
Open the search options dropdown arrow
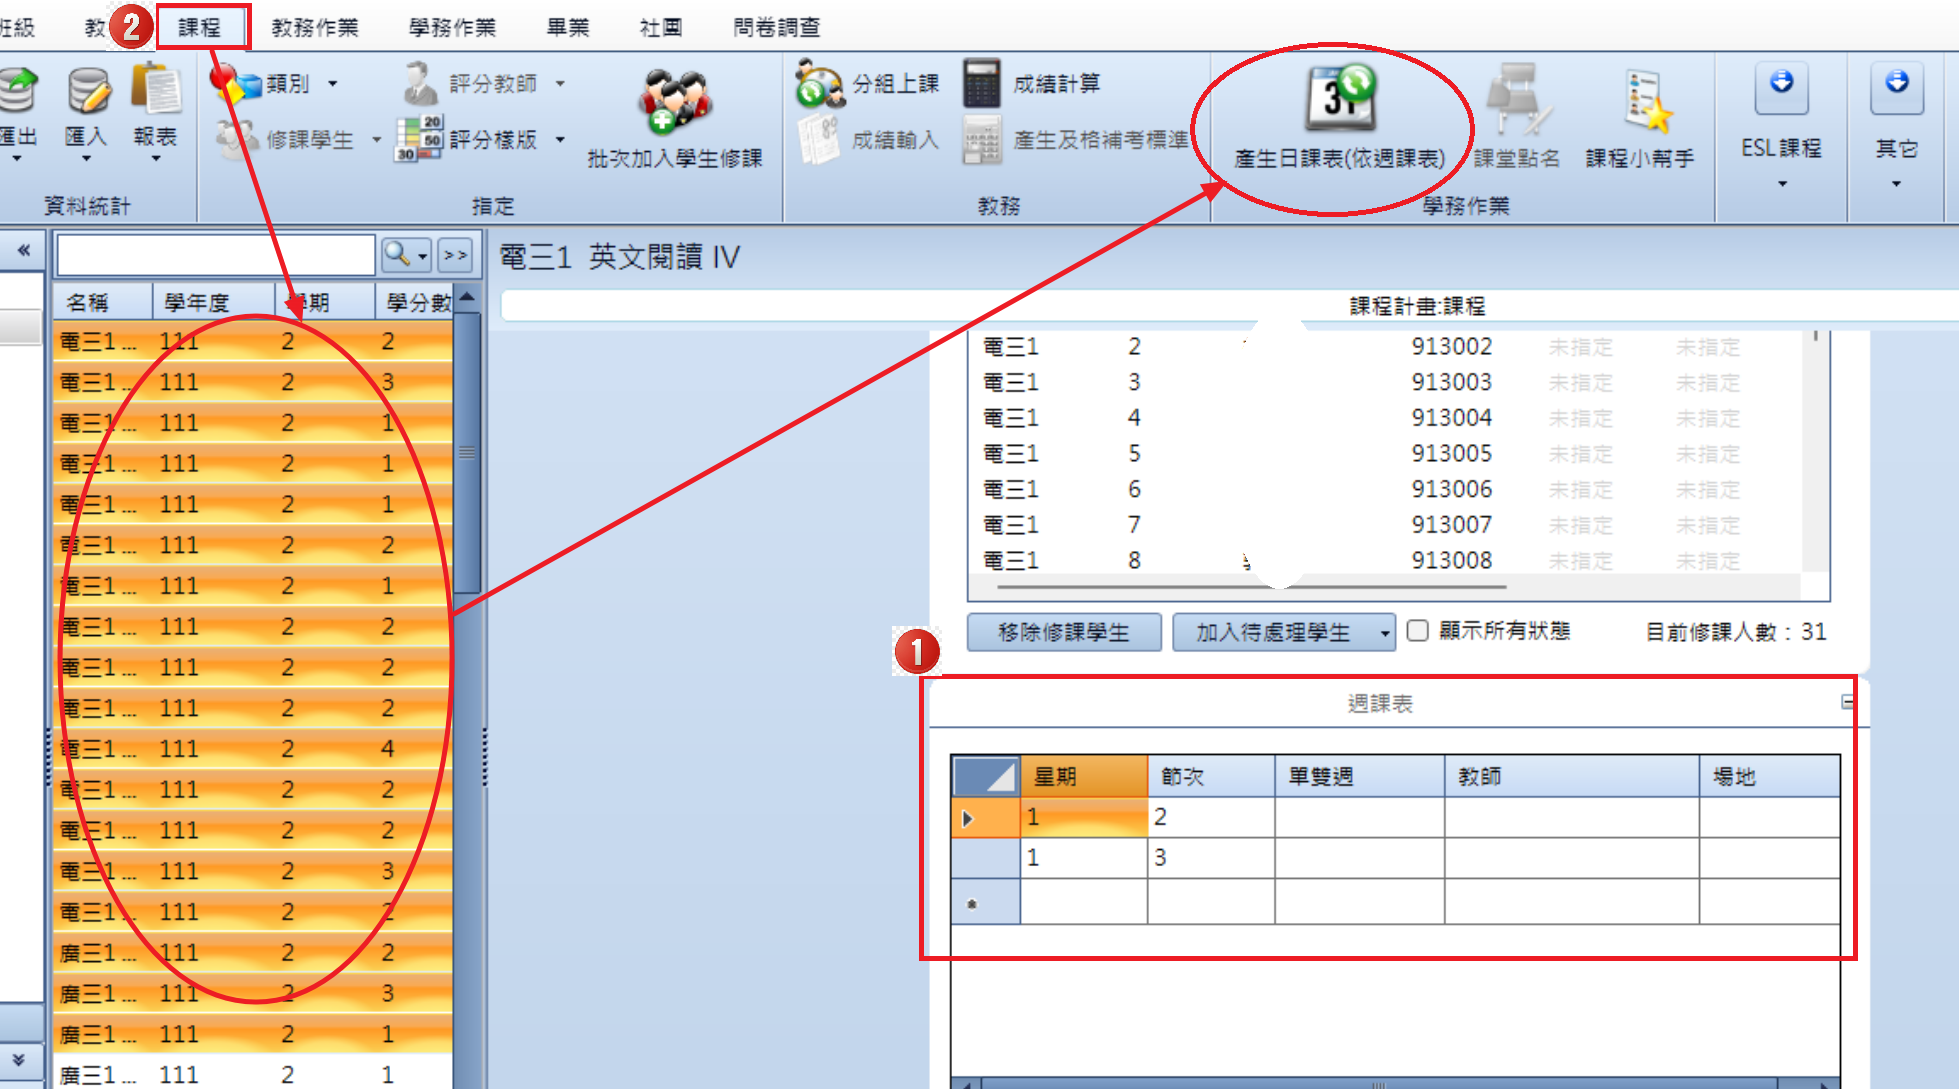(423, 256)
